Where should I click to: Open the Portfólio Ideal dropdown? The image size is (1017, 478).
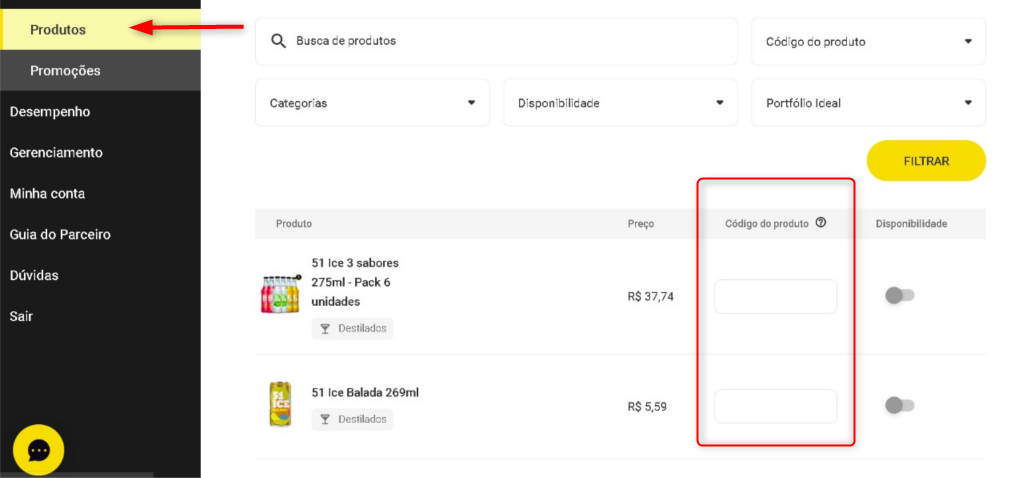coord(868,103)
